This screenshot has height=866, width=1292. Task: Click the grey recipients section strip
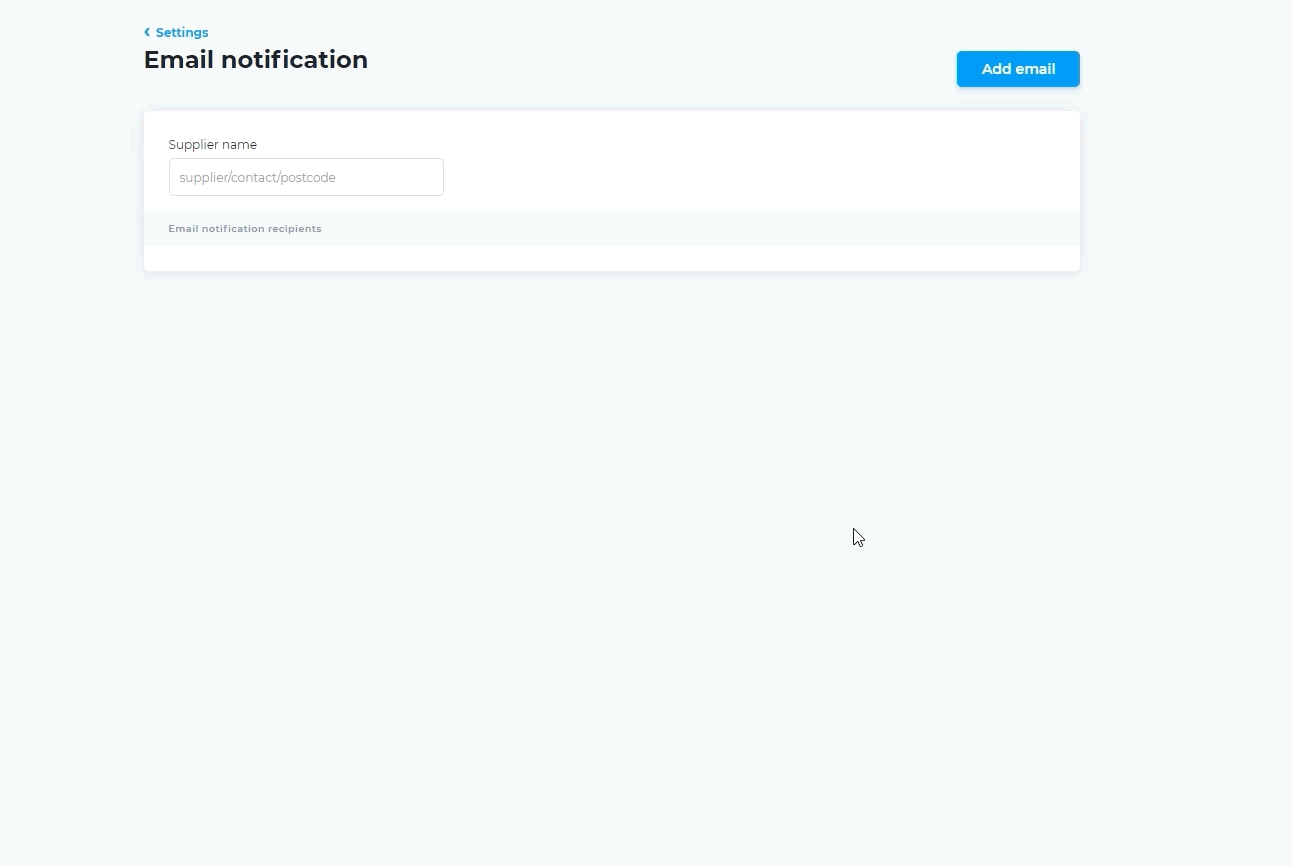pos(612,228)
